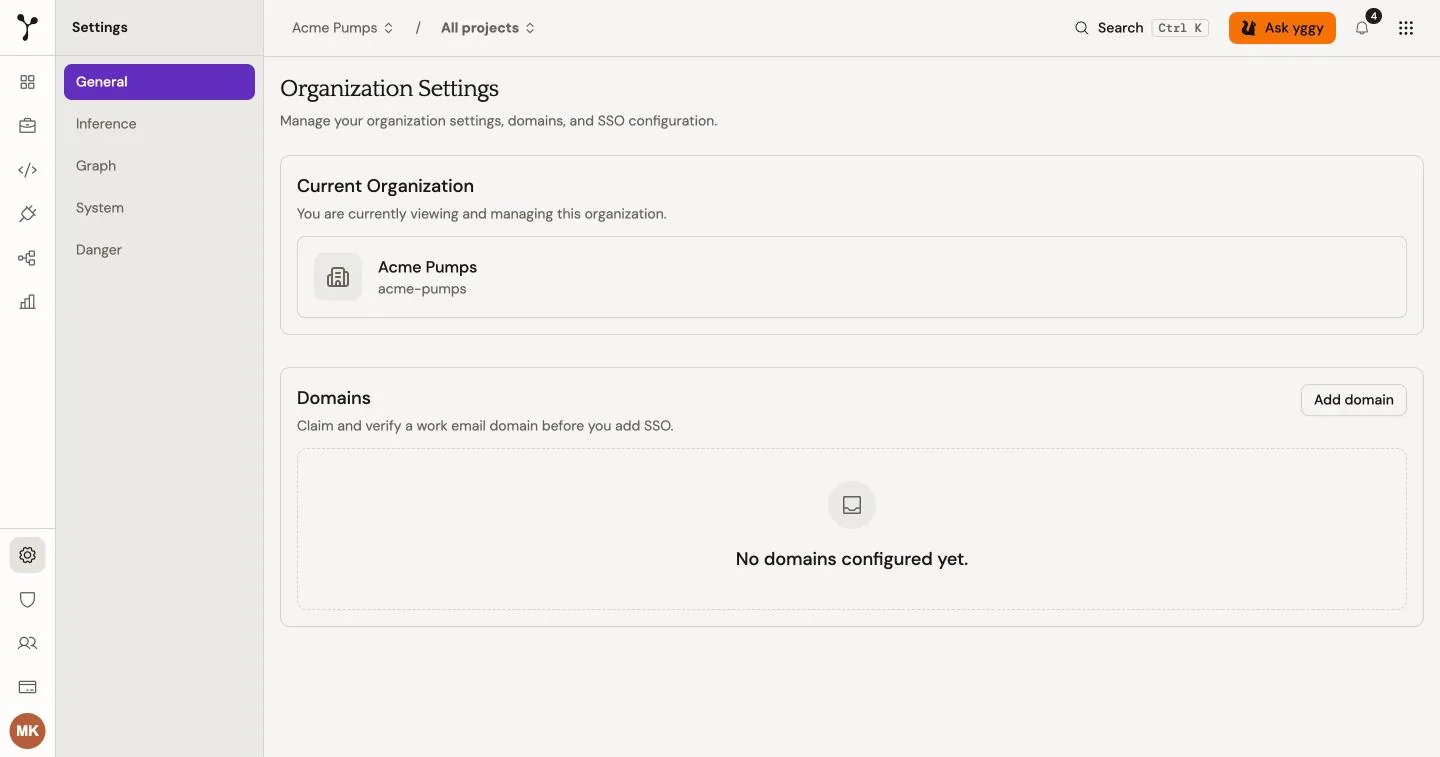Image resolution: width=1440 pixels, height=757 pixels.
Task: Open the users members icon
Action: click(27, 643)
